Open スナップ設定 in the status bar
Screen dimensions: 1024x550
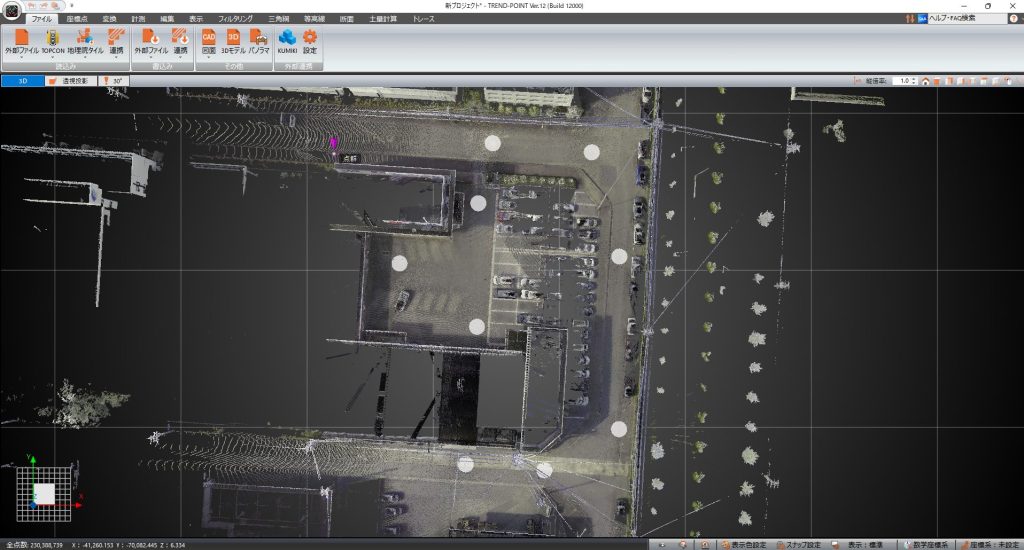802,544
